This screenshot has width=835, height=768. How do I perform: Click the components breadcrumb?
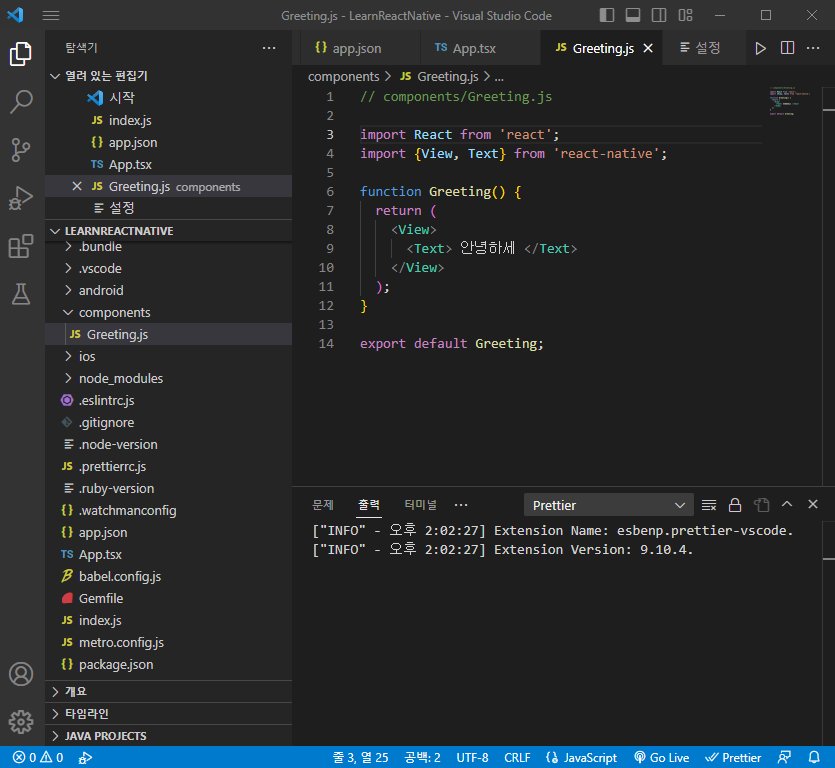tap(343, 77)
